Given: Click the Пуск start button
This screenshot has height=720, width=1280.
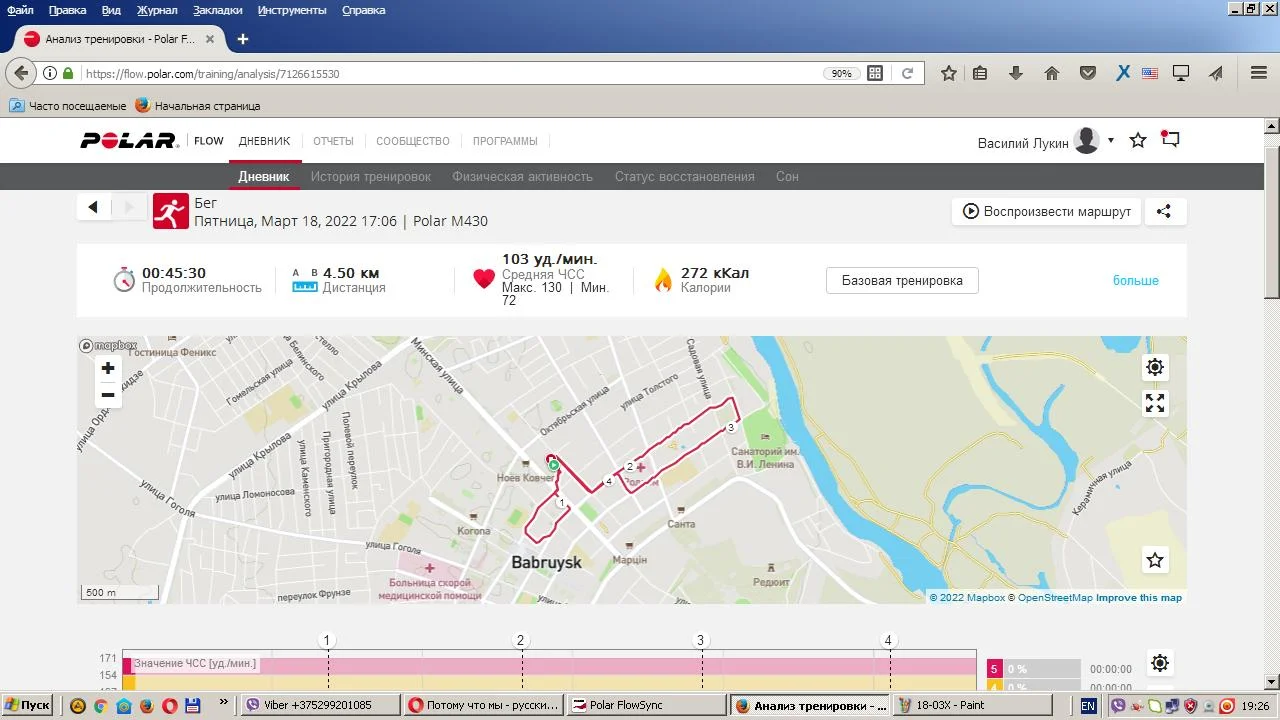Looking at the screenshot, I should pyautogui.click(x=28, y=705).
